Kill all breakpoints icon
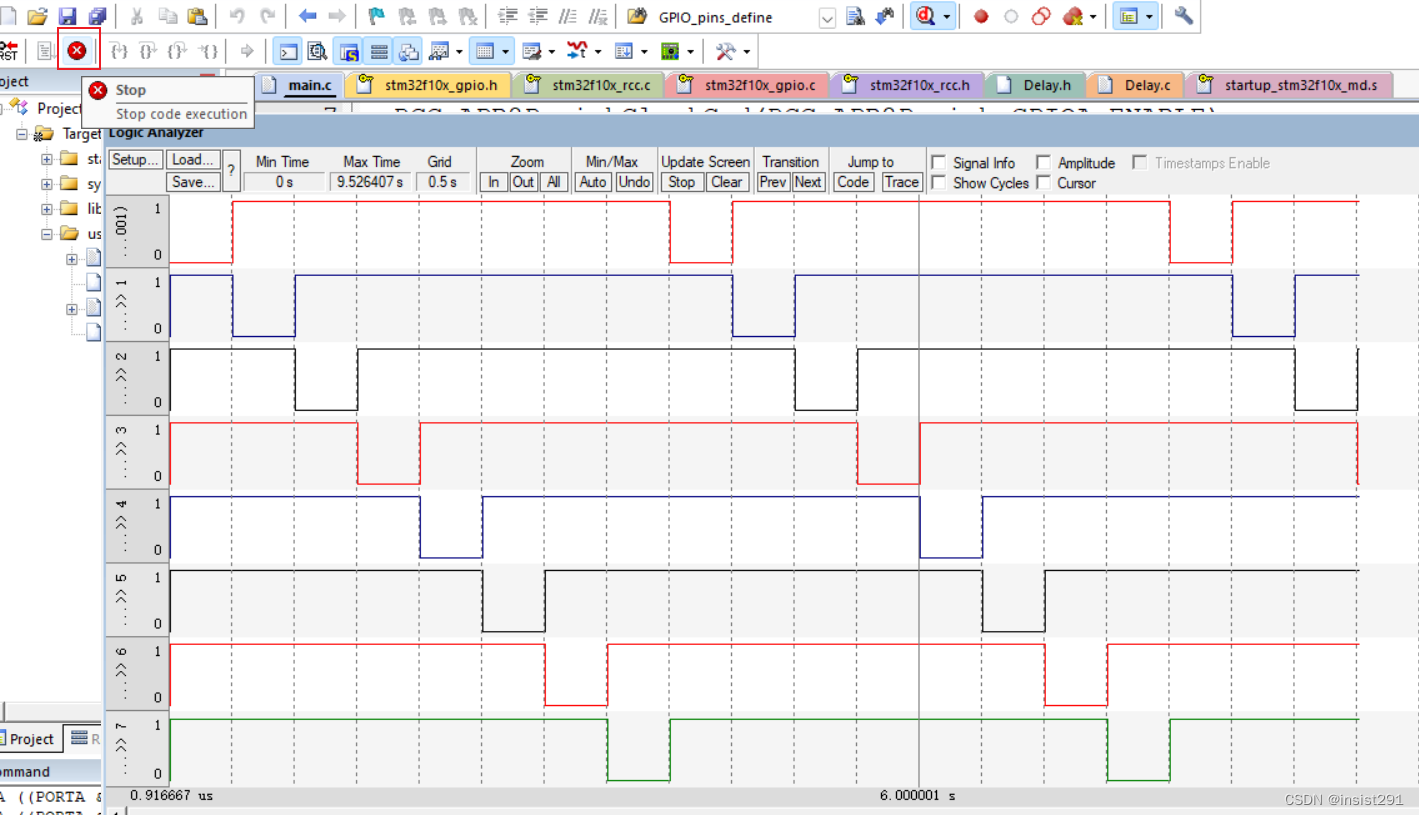Viewport: 1419px width, 815px height. click(x=1073, y=16)
